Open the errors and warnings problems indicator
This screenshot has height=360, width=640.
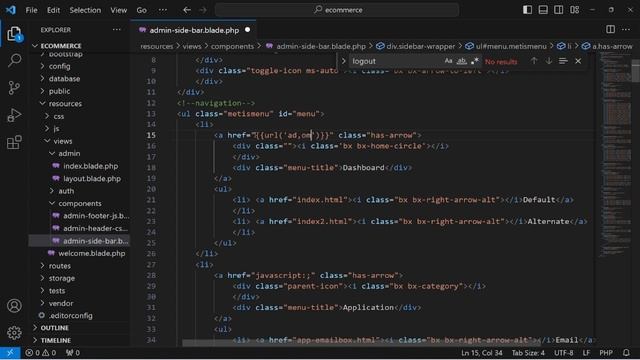(x=40, y=353)
